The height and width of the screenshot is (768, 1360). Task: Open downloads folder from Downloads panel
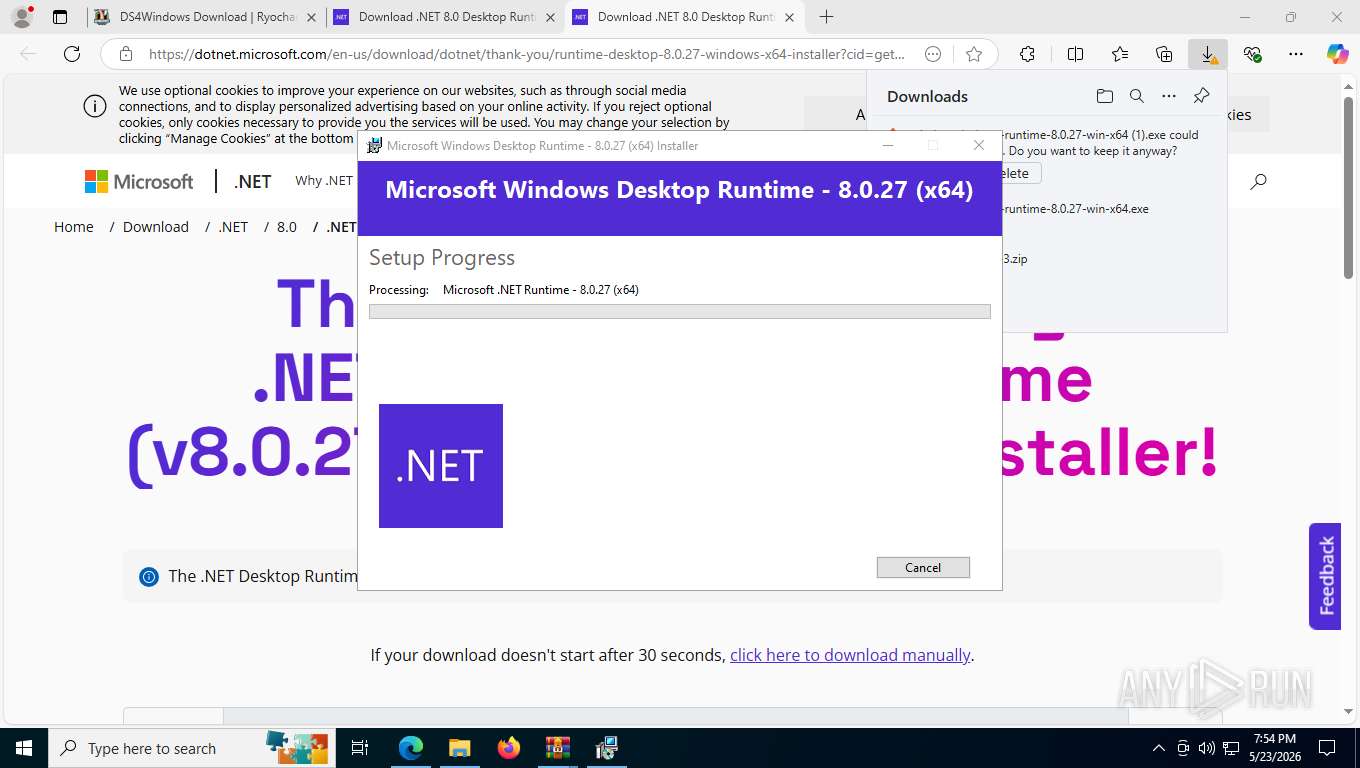(x=1104, y=96)
